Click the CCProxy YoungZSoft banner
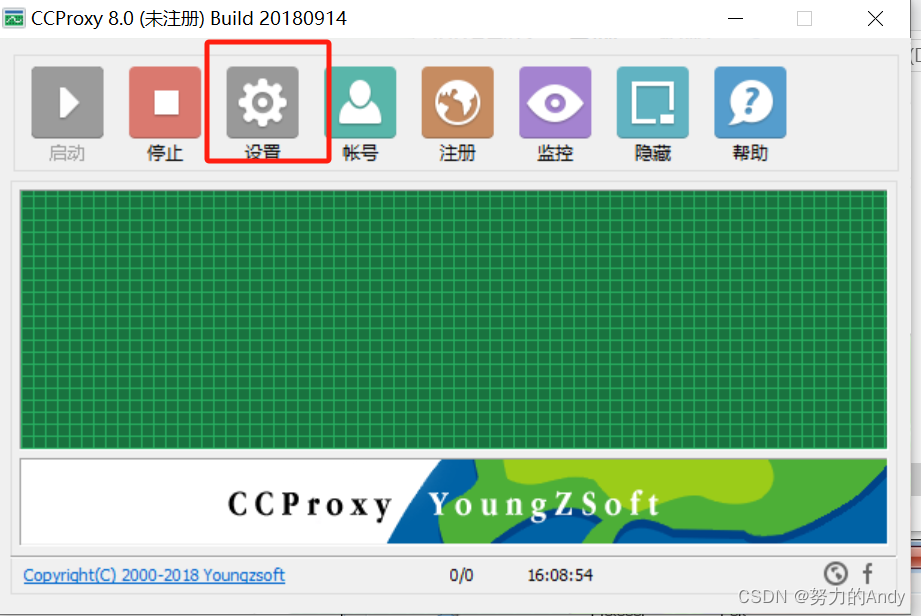921x616 pixels. 453,501
